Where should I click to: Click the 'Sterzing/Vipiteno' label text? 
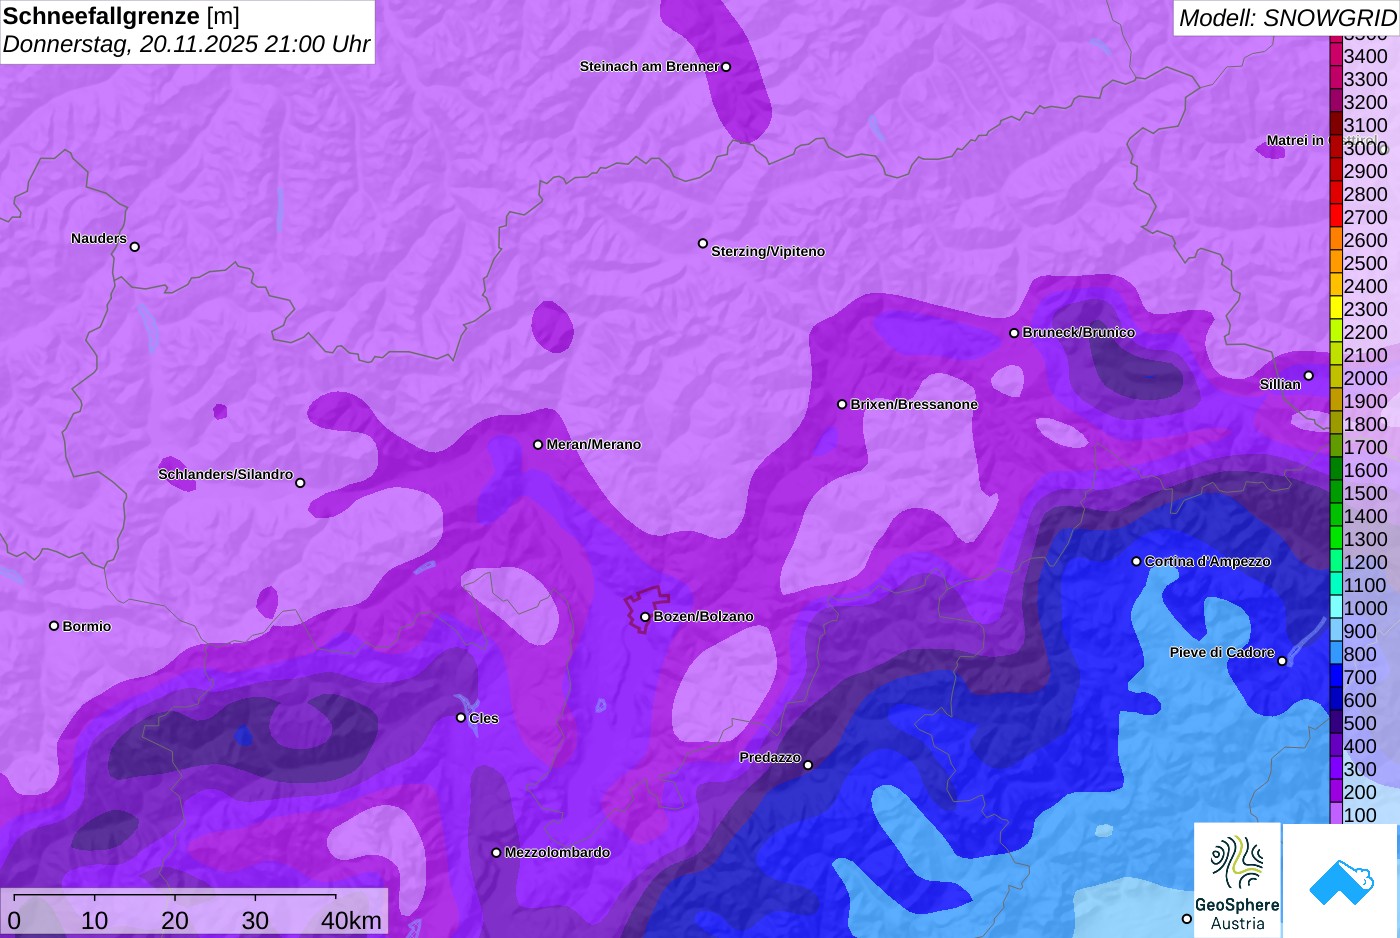[x=768, y=252]
